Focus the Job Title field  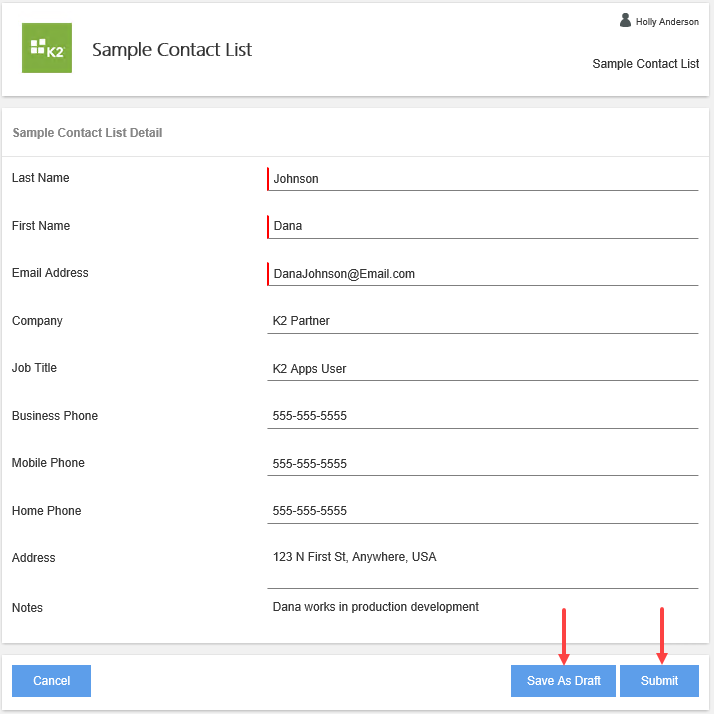click(x=483, y=369)
